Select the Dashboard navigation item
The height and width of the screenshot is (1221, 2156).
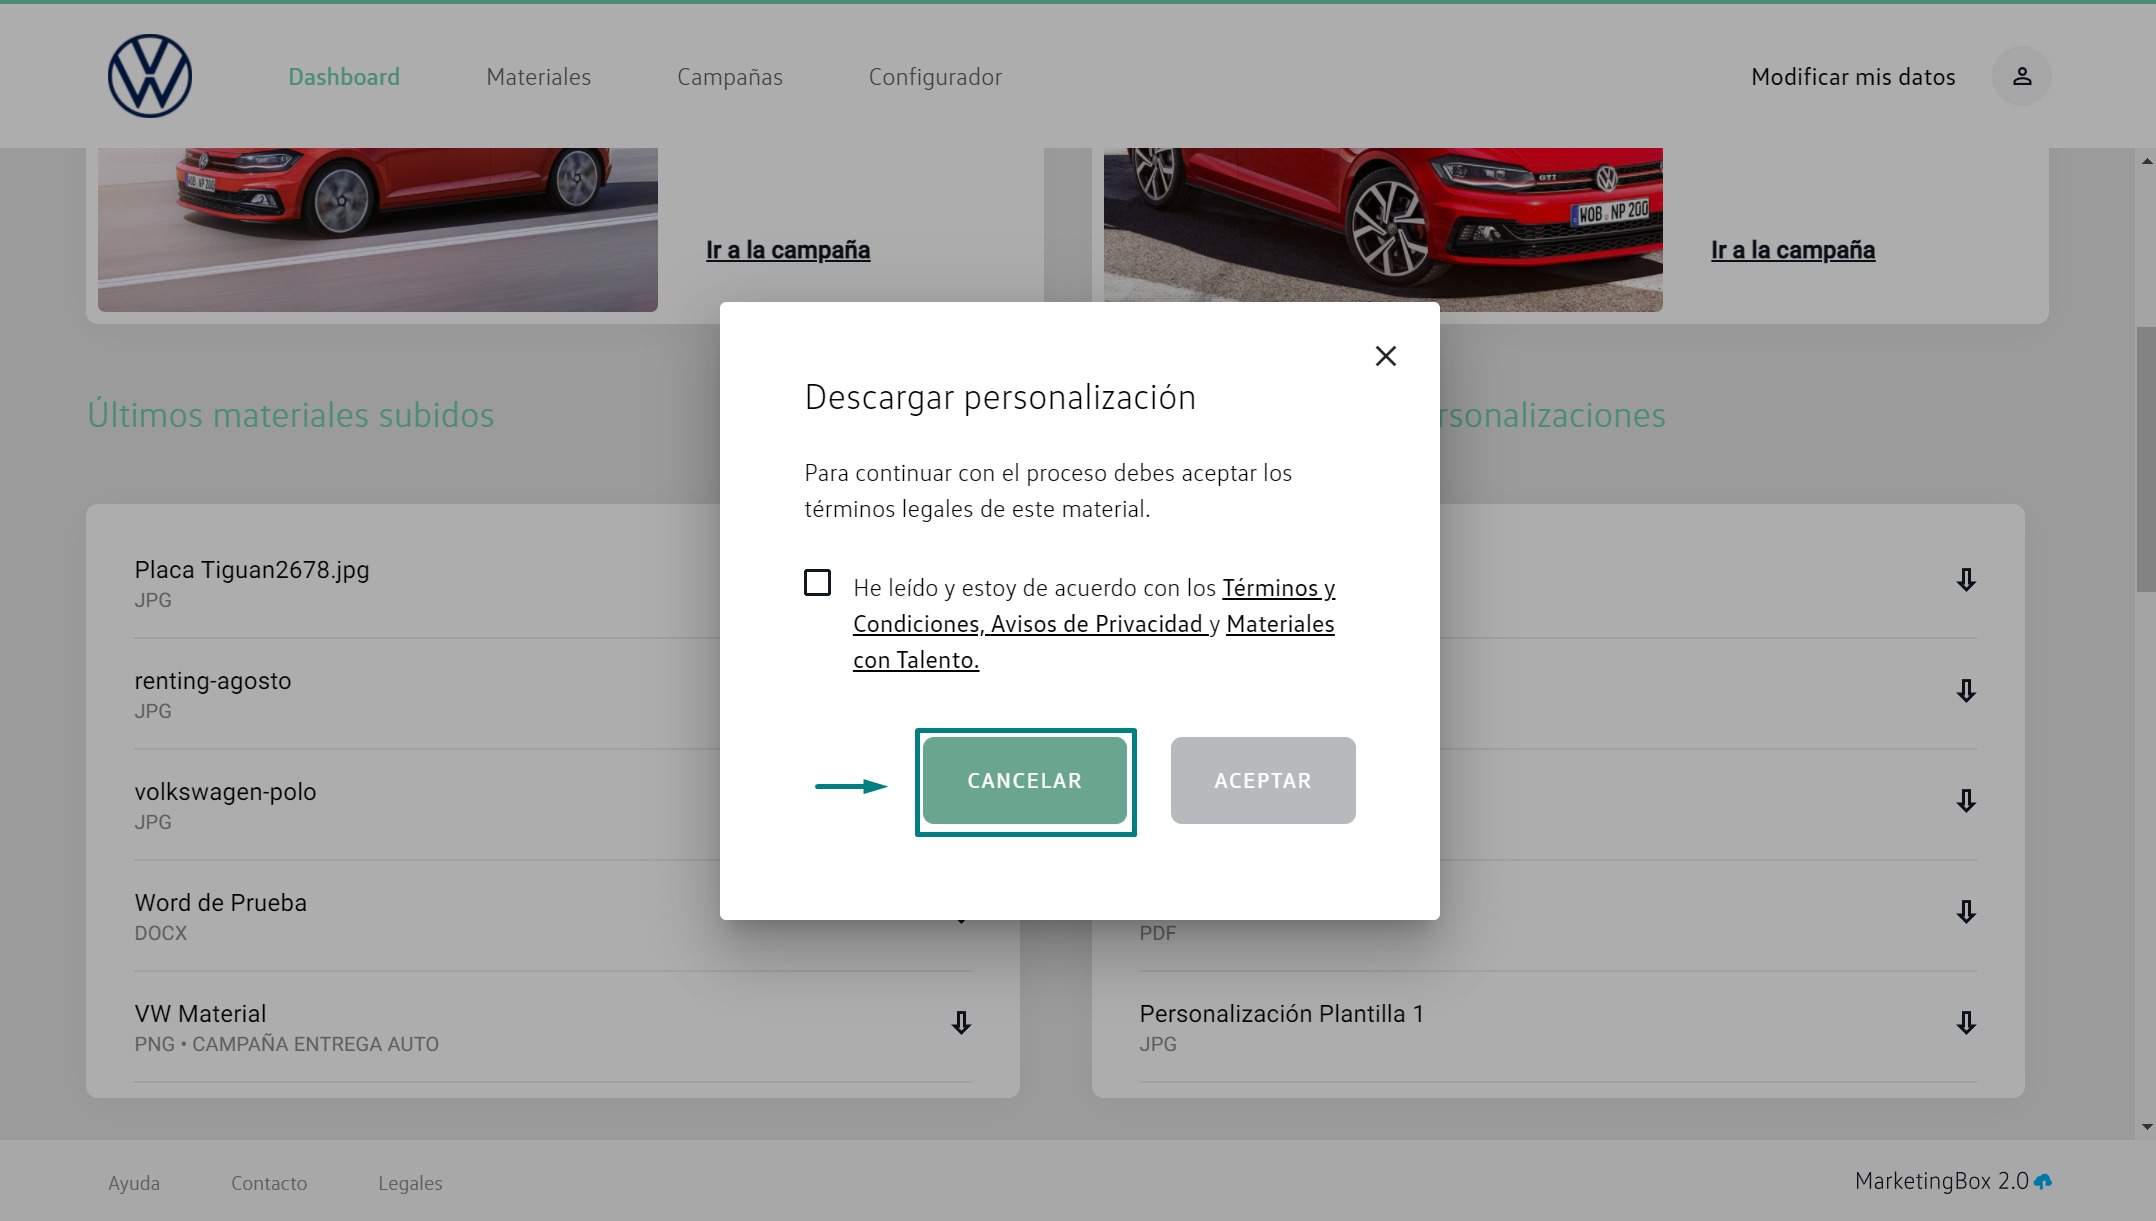pos(344,77)
